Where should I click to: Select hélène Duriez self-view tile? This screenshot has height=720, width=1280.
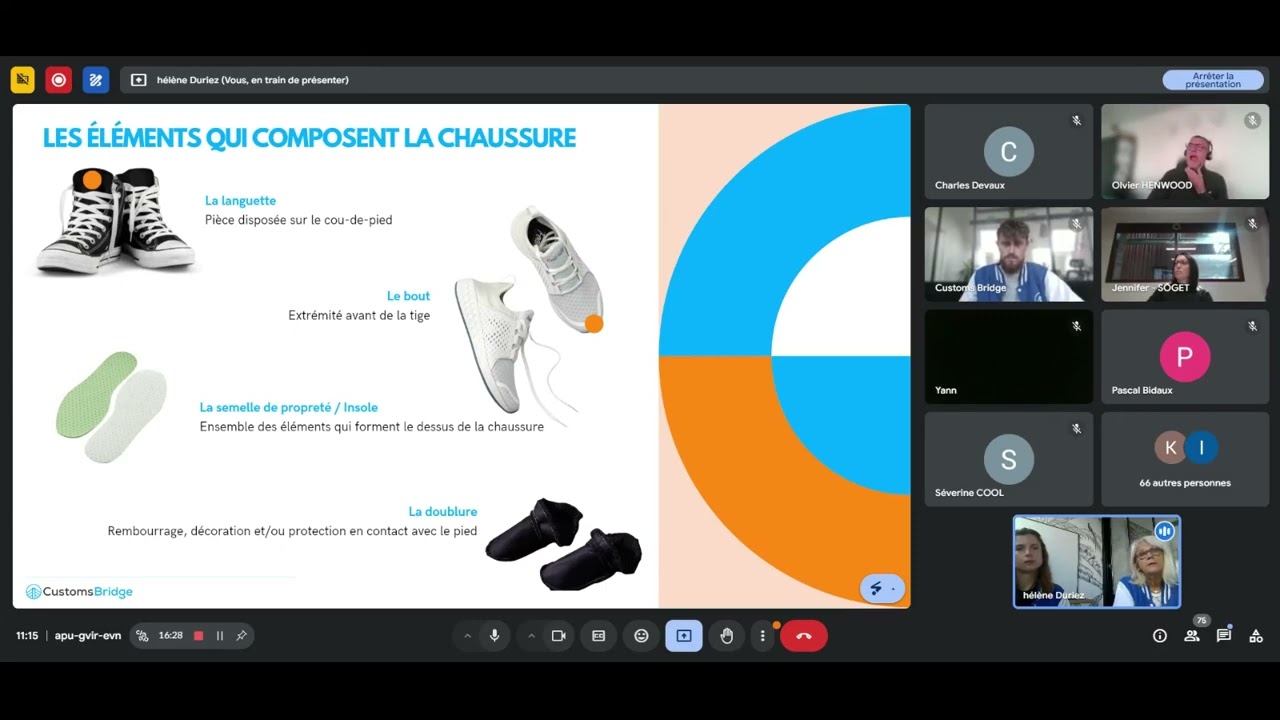pyautogui.click(x=1097, y=562)
